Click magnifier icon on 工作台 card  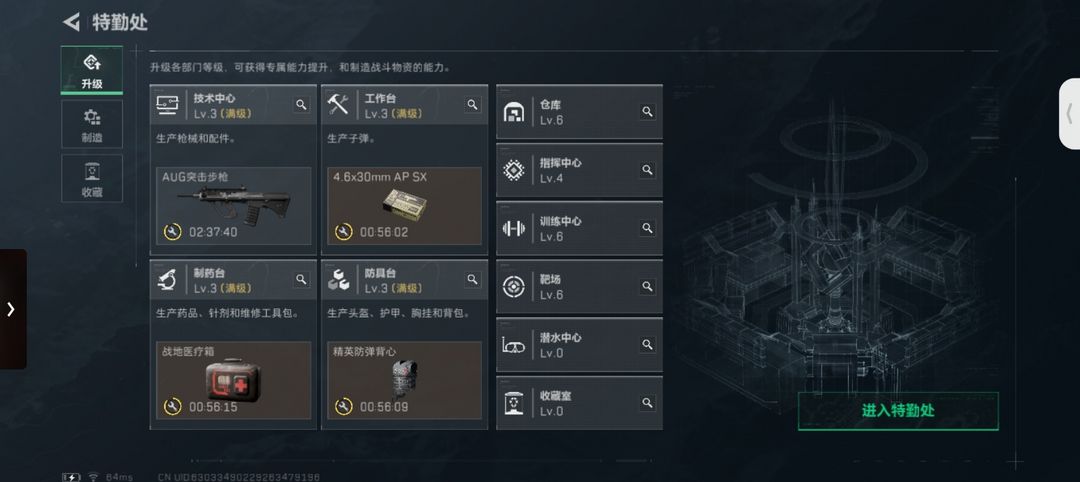tap(472, 105)
